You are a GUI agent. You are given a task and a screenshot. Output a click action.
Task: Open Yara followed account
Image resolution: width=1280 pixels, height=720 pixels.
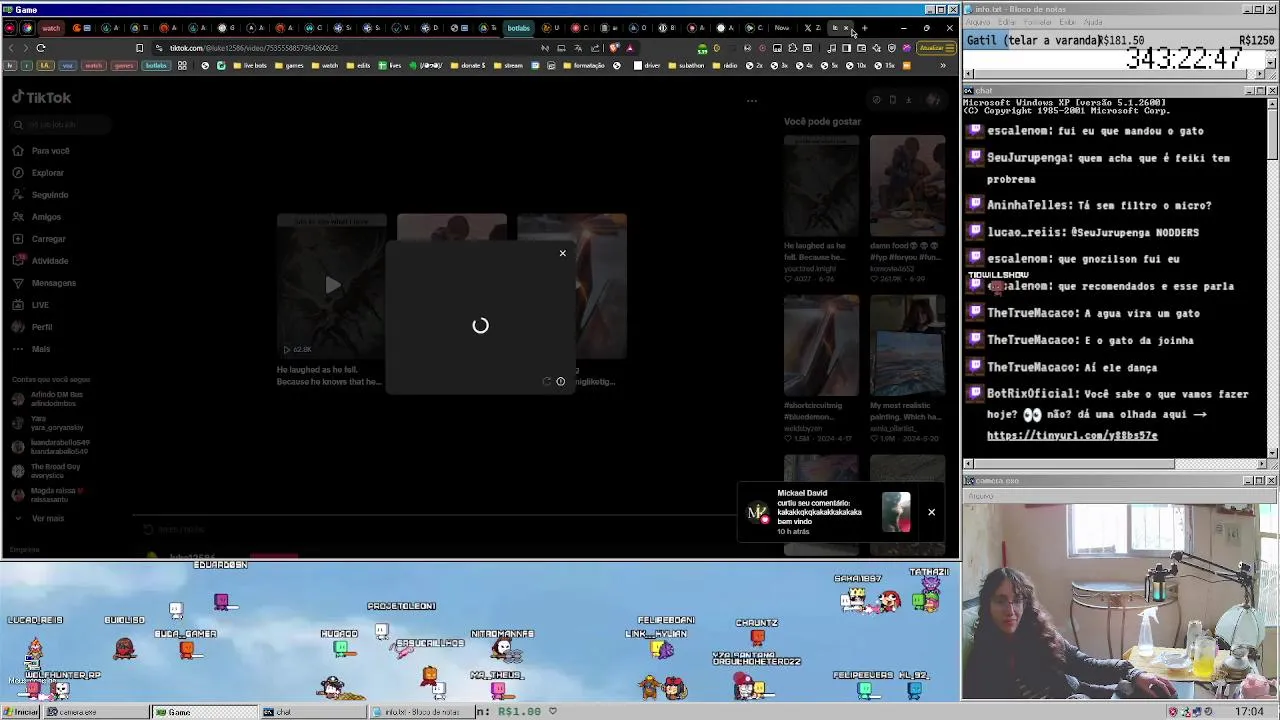(x=56, y=423)
